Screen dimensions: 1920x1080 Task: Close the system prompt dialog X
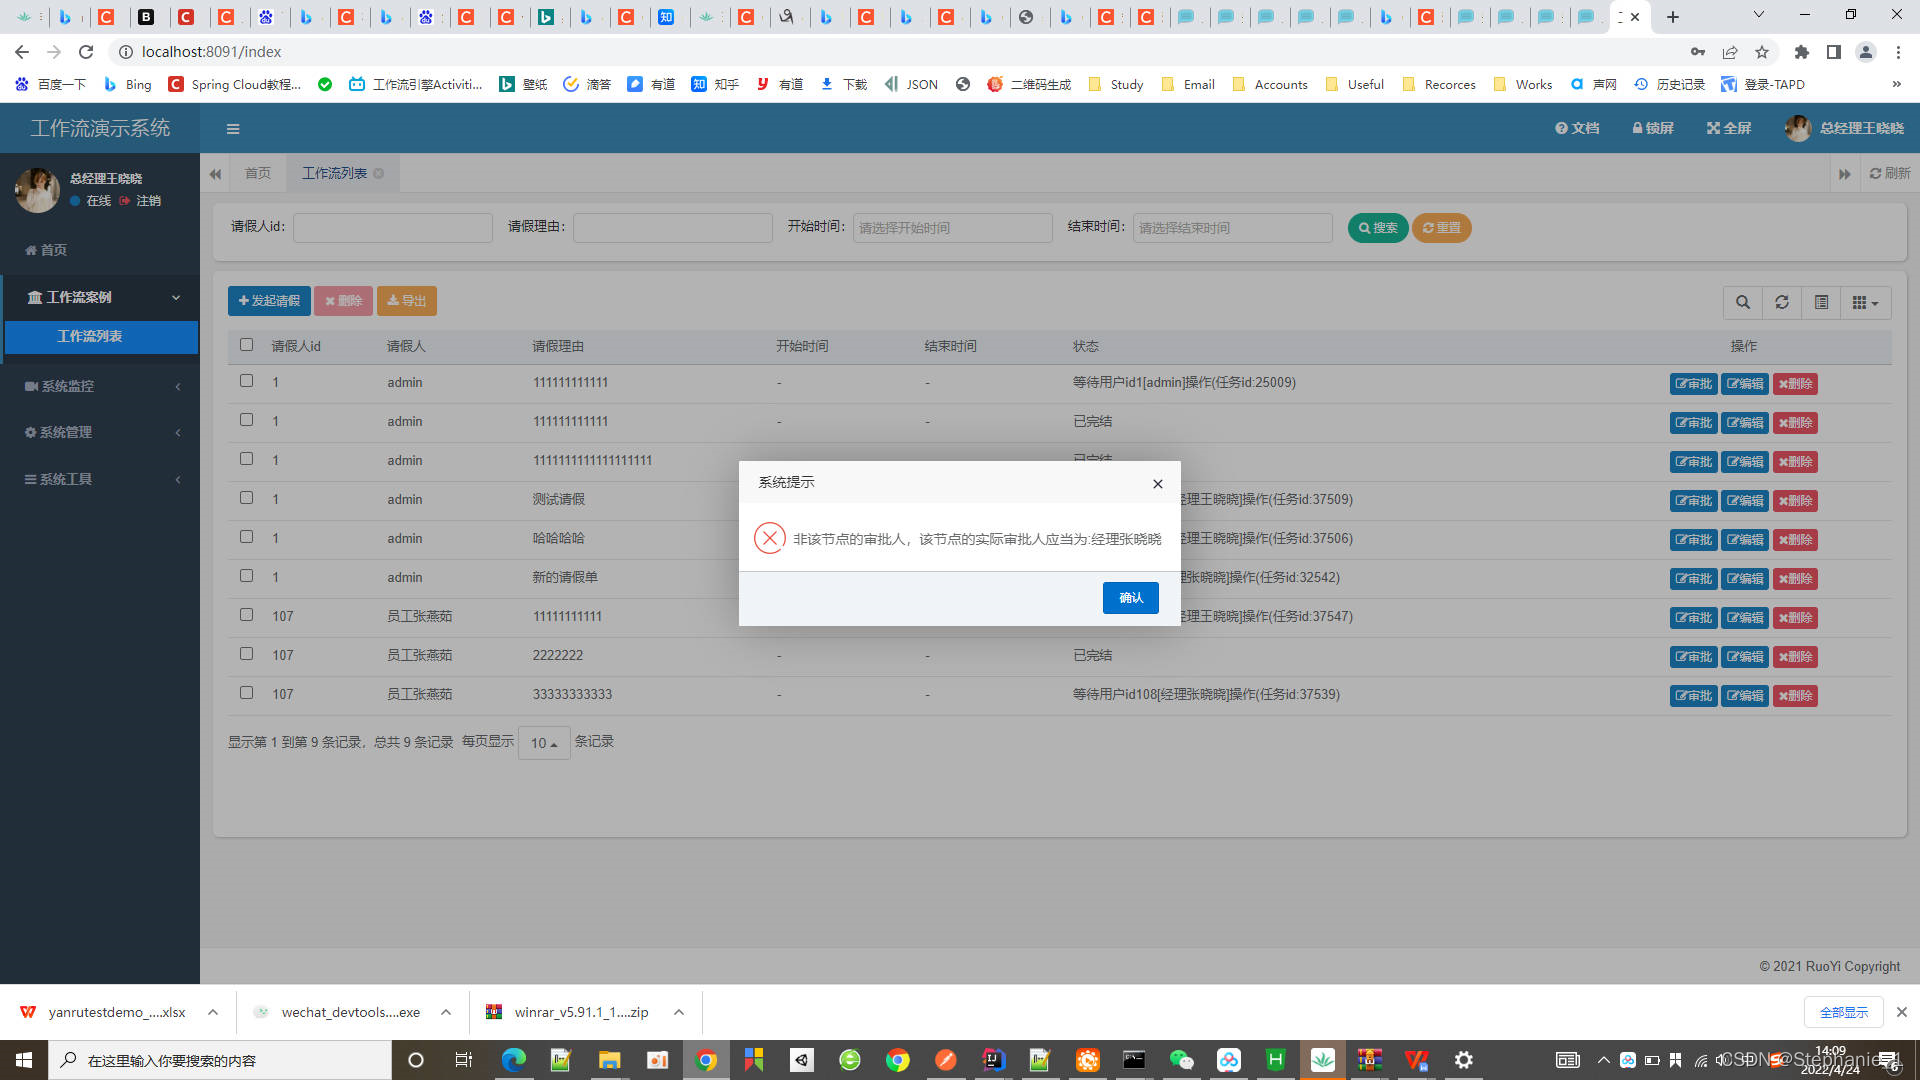click(1157, 484)
